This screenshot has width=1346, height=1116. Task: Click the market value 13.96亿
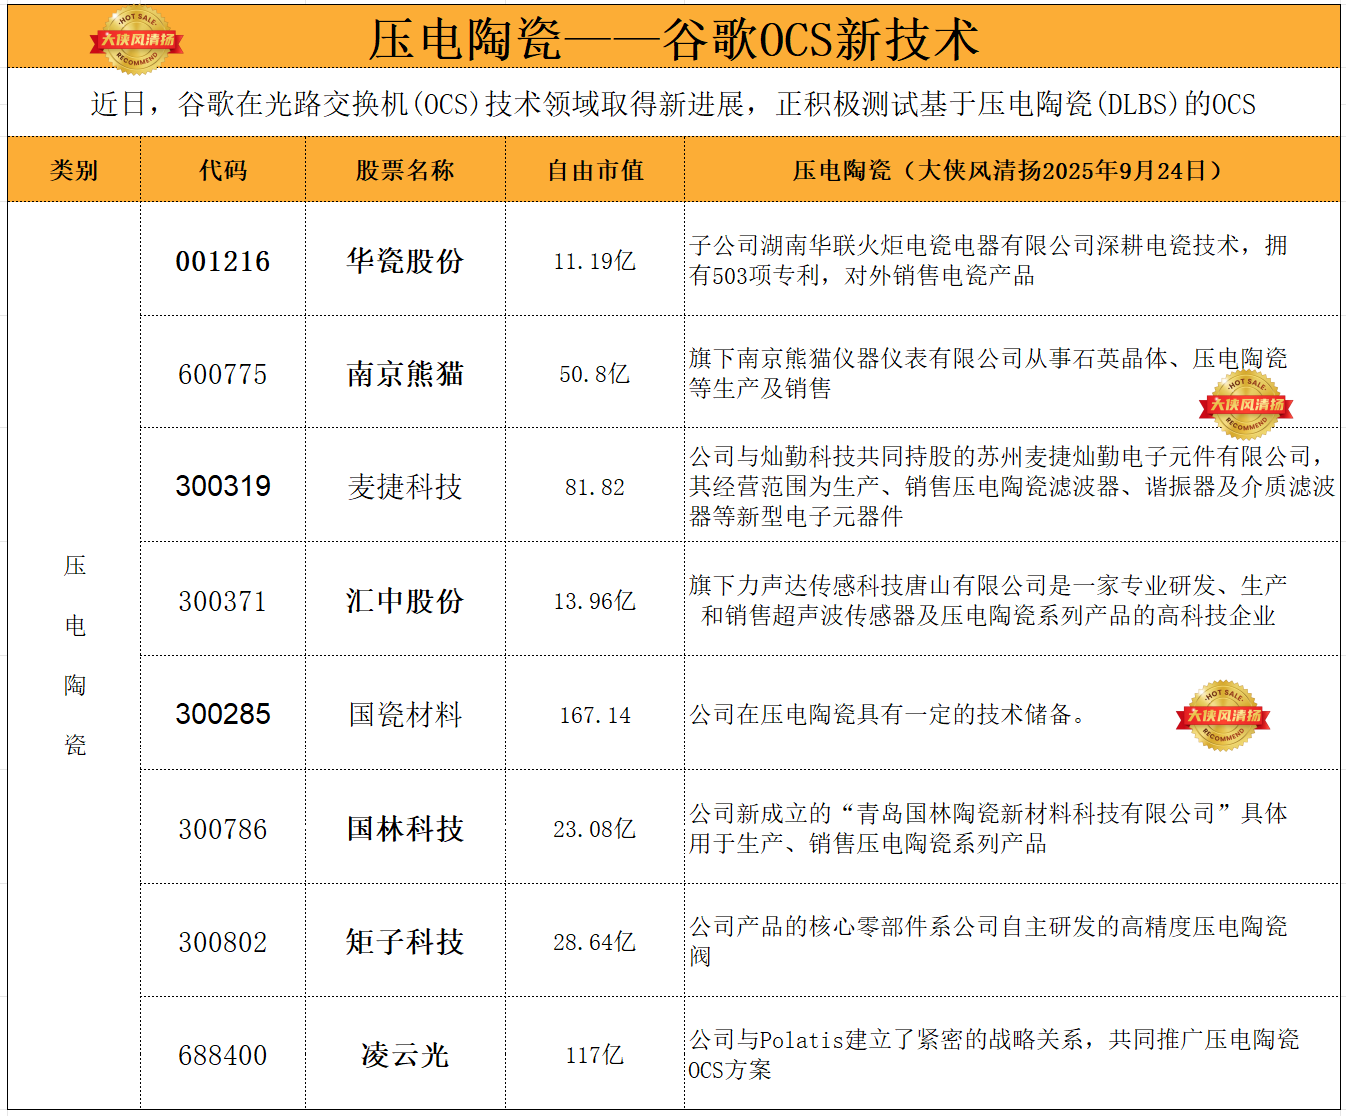[x=595, y=601]
